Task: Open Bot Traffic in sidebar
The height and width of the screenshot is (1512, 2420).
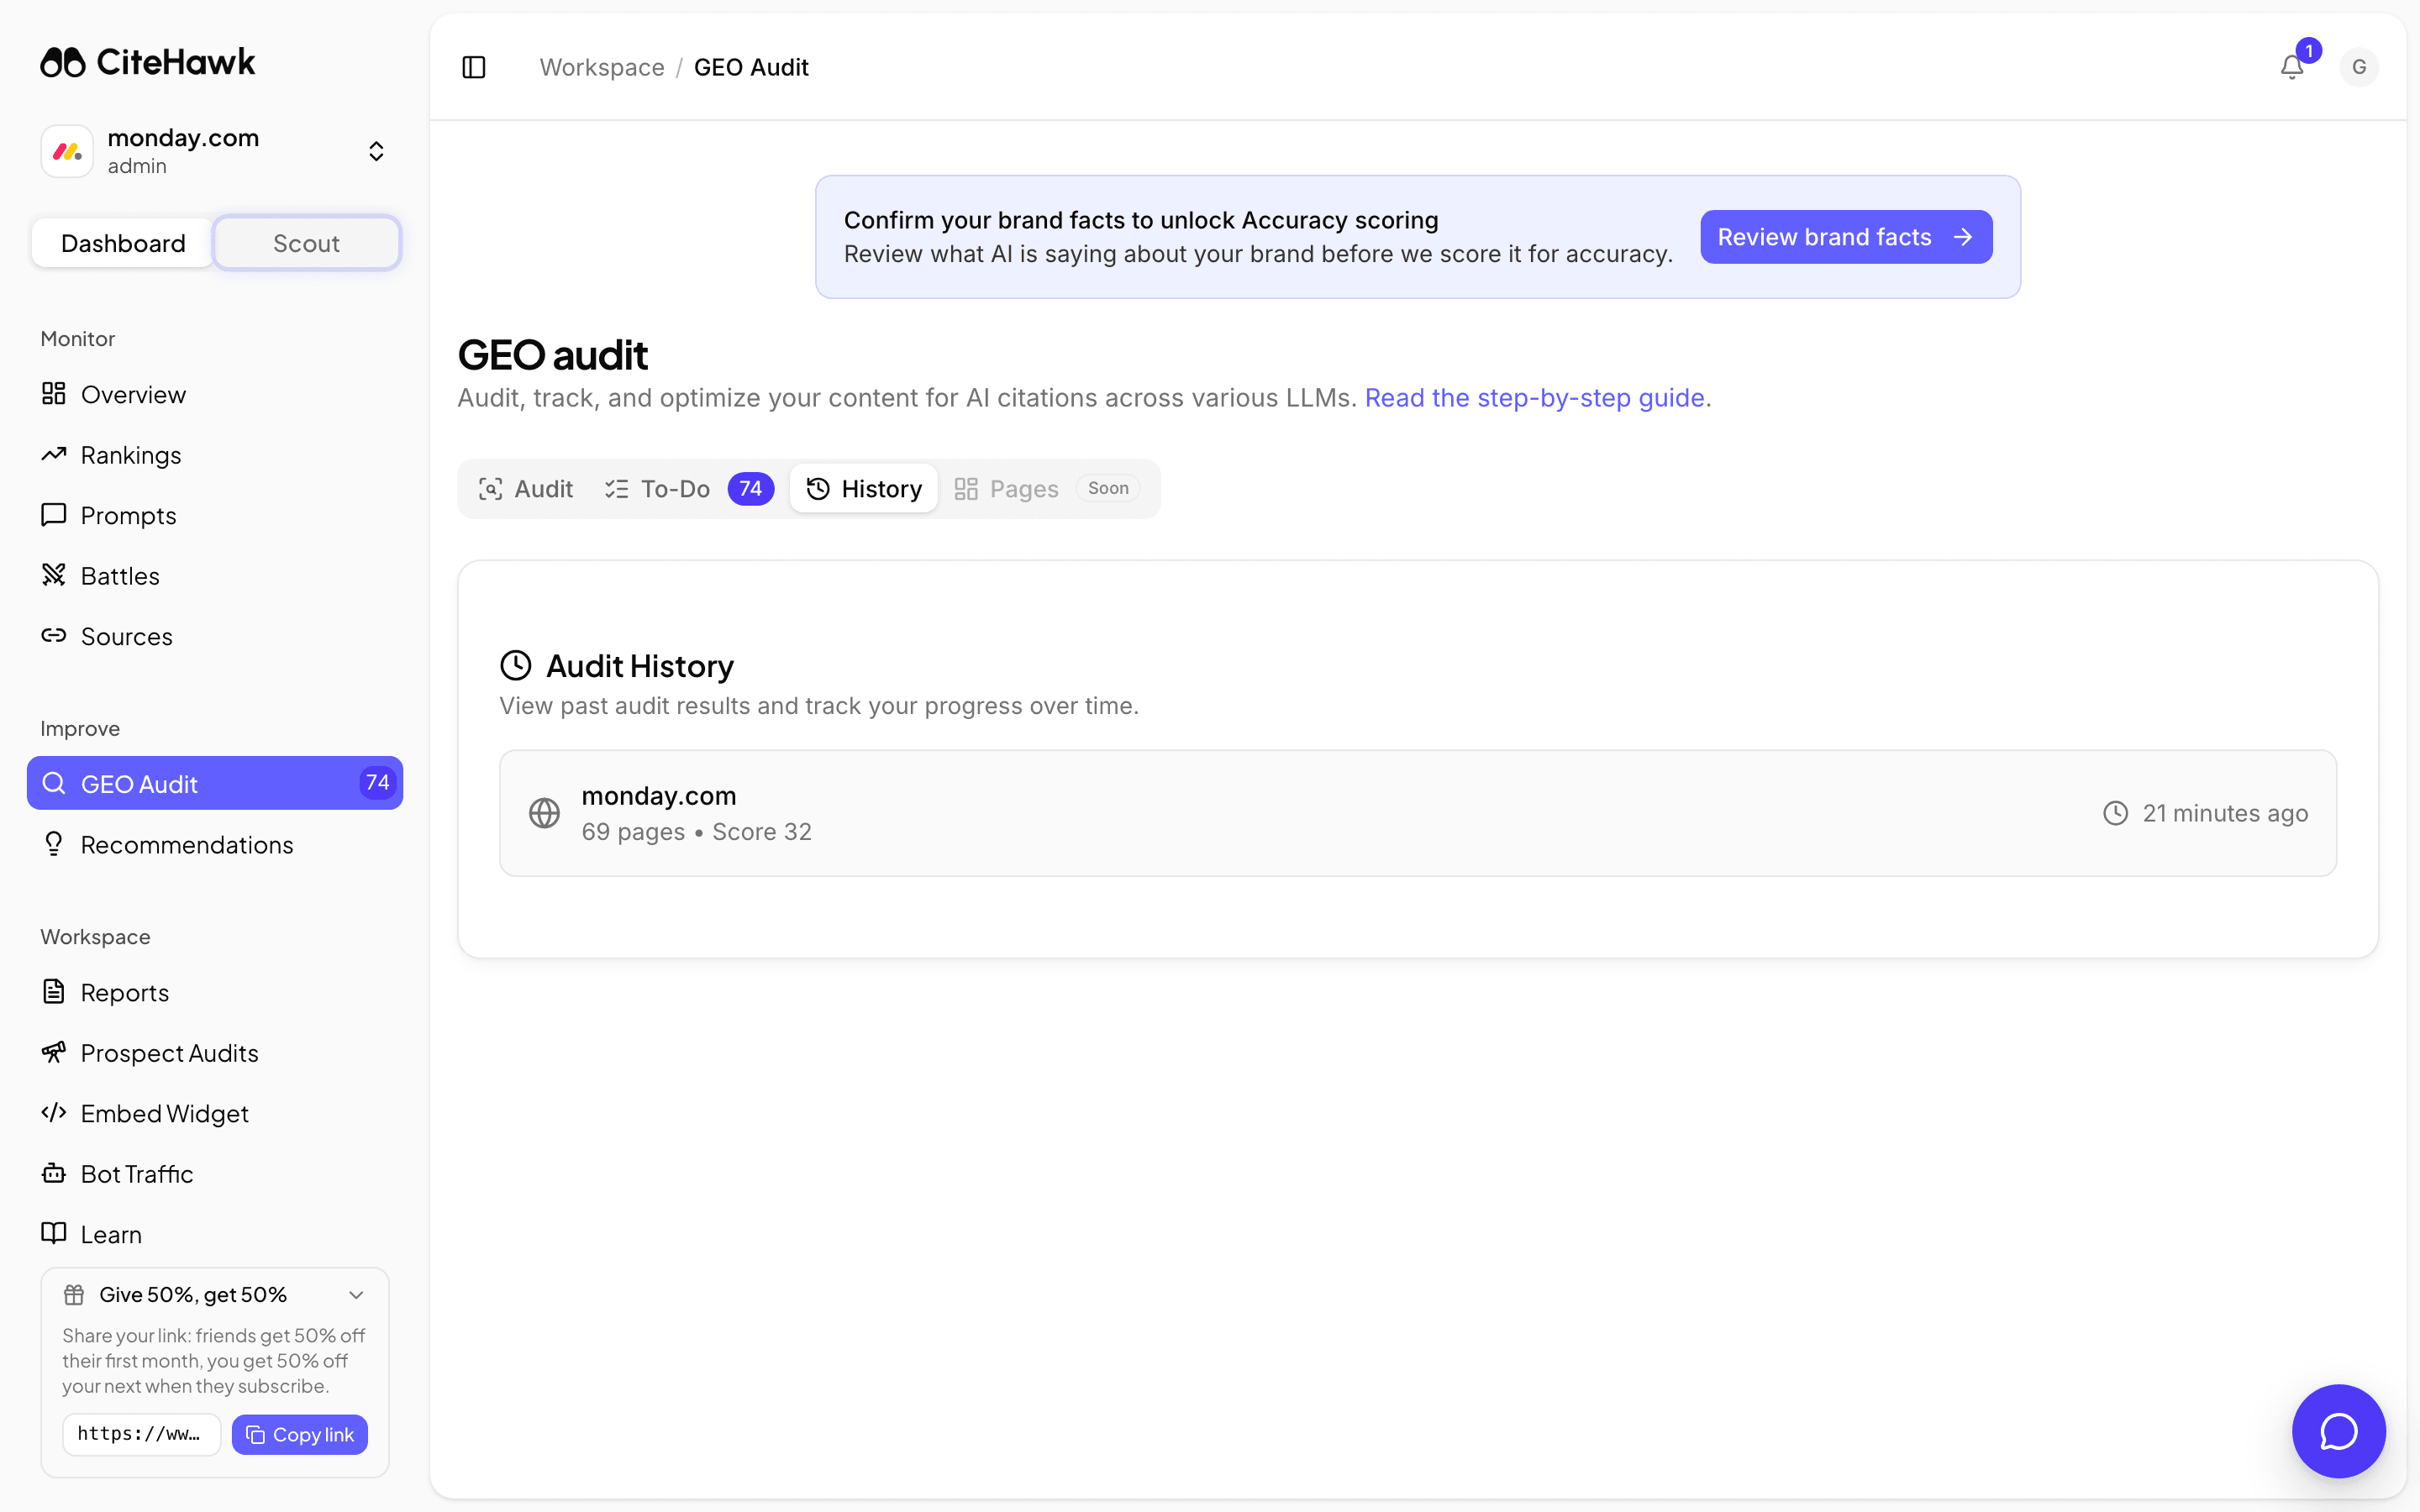Action: [215, 1174]
